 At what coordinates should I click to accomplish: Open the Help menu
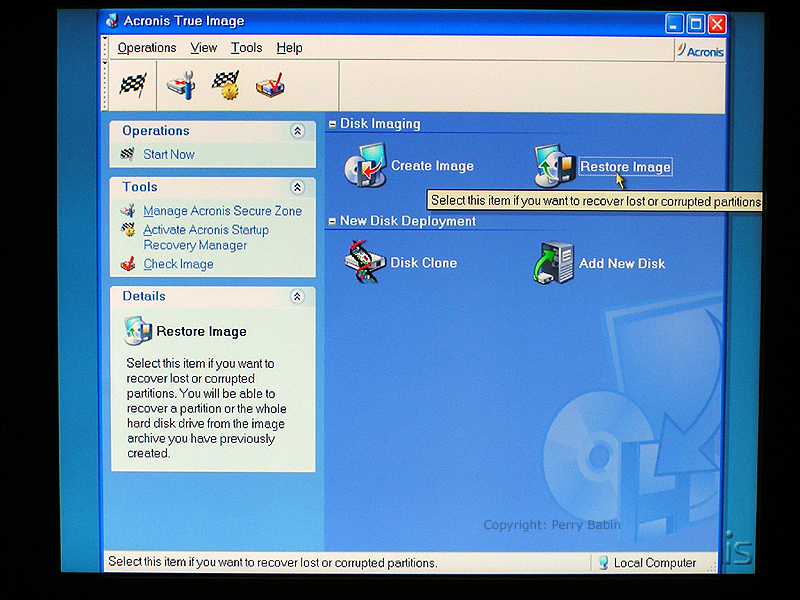[x=289, y=48]
